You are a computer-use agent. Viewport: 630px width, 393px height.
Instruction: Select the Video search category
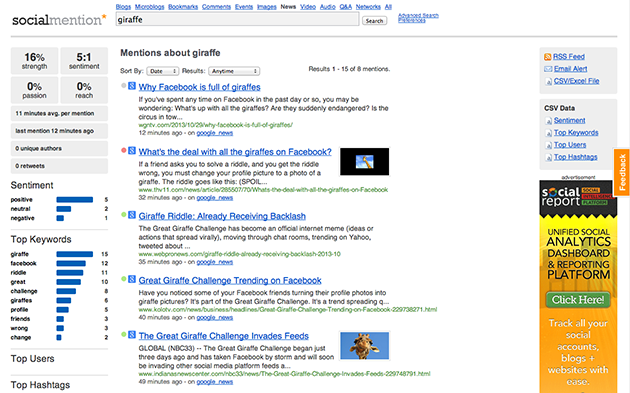pyautogui.click(x=308, y=7)
